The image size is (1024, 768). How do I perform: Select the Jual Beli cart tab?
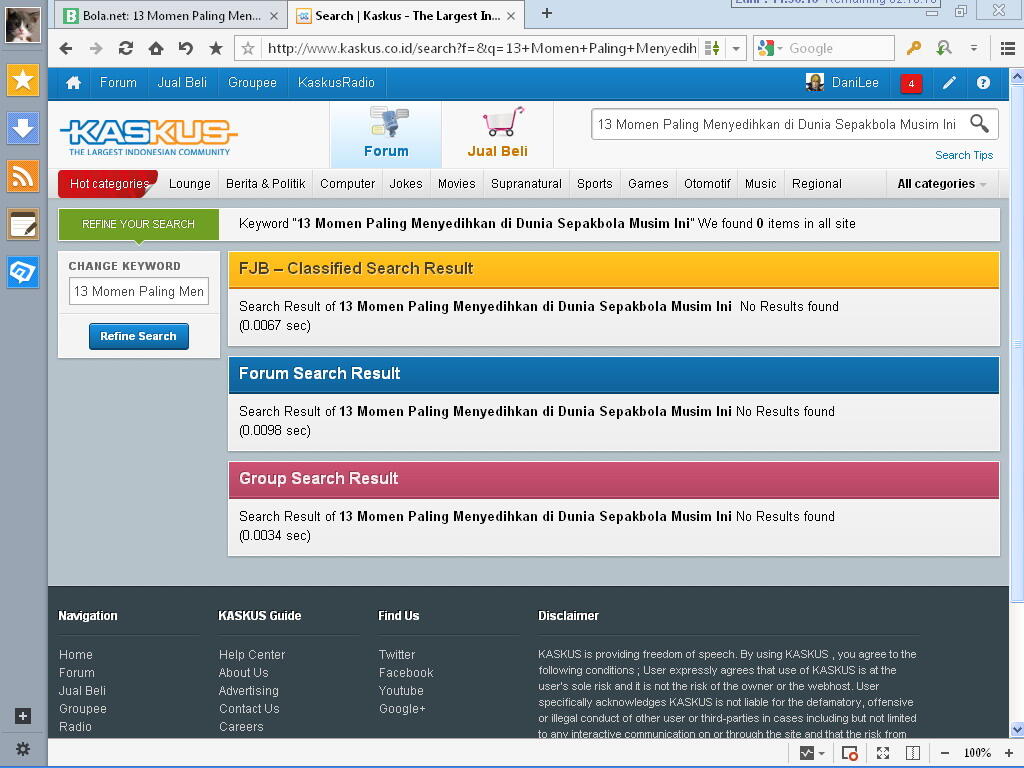pos(498,134)
